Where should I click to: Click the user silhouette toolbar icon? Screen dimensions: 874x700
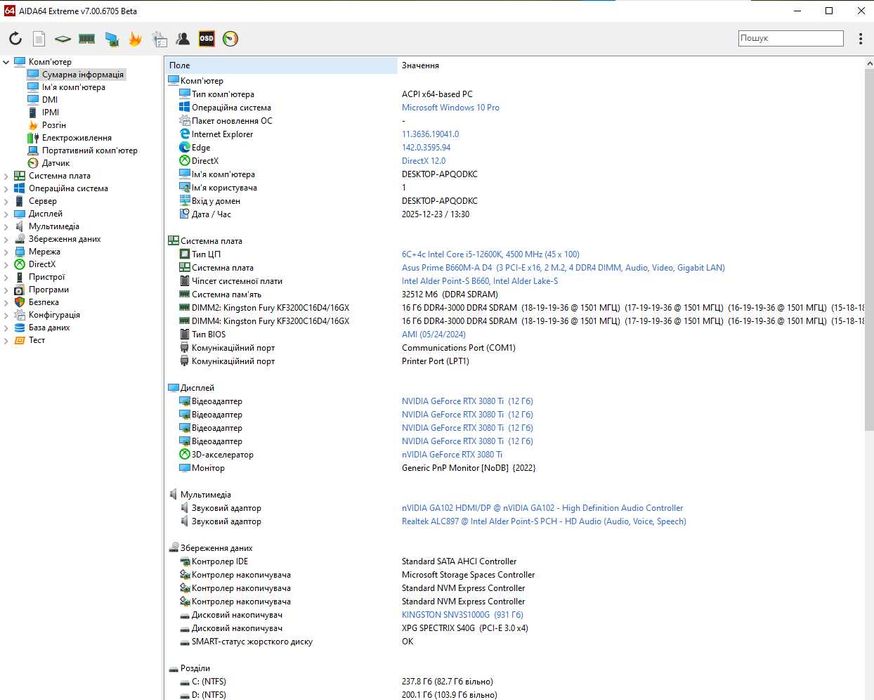[x=182, y=39]
